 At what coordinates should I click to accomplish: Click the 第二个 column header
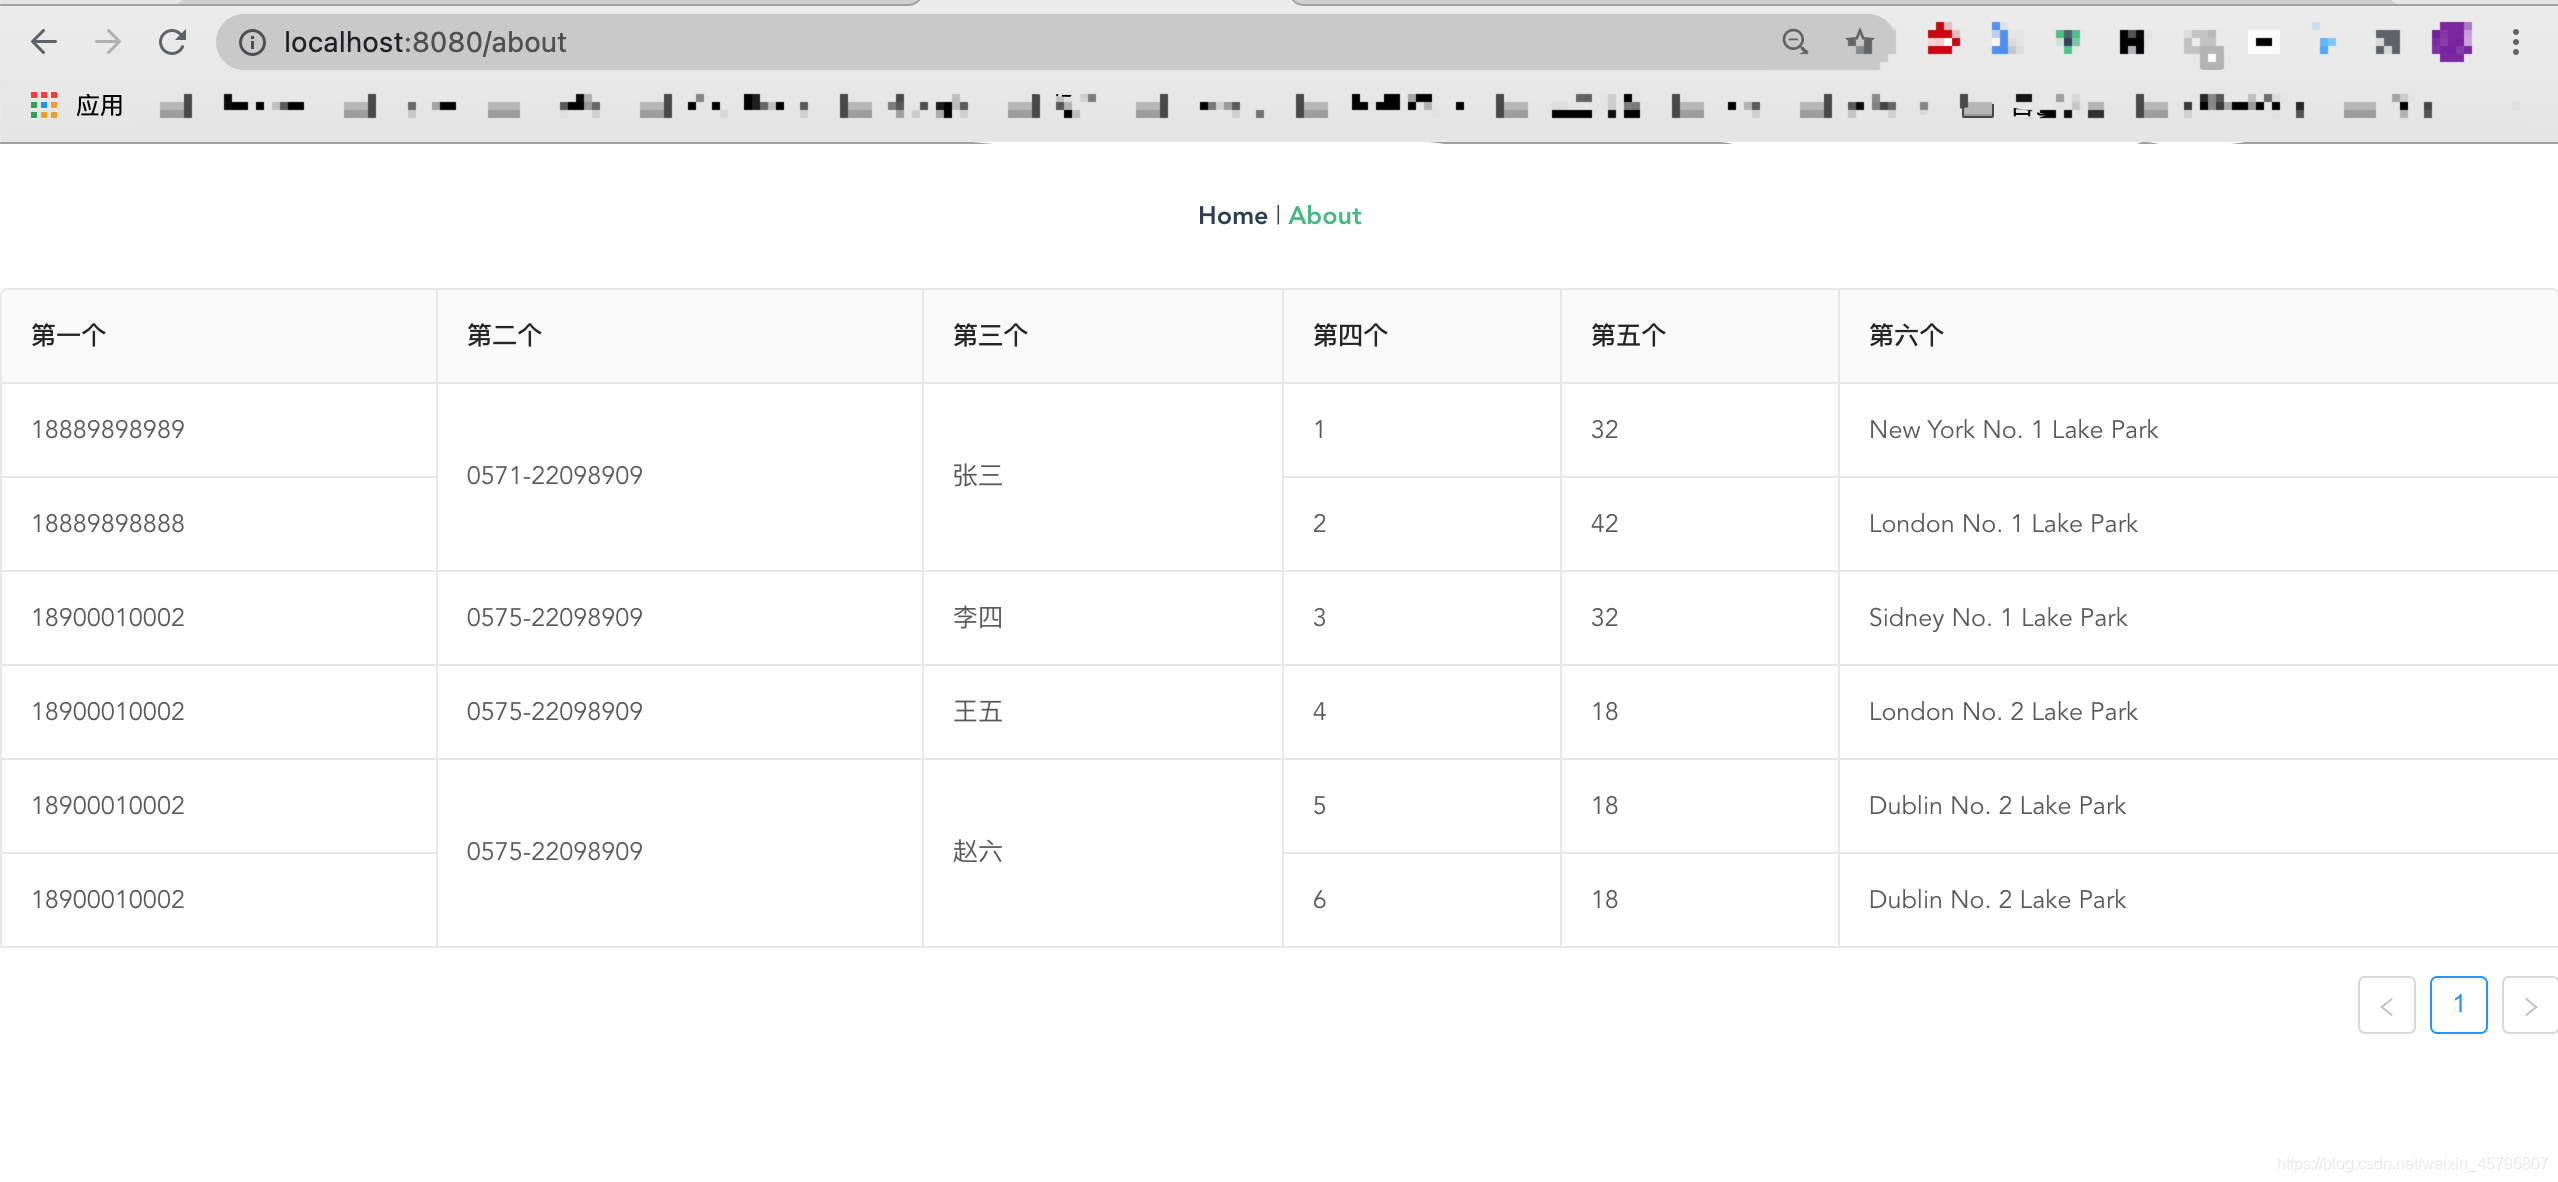coord(680,336)
